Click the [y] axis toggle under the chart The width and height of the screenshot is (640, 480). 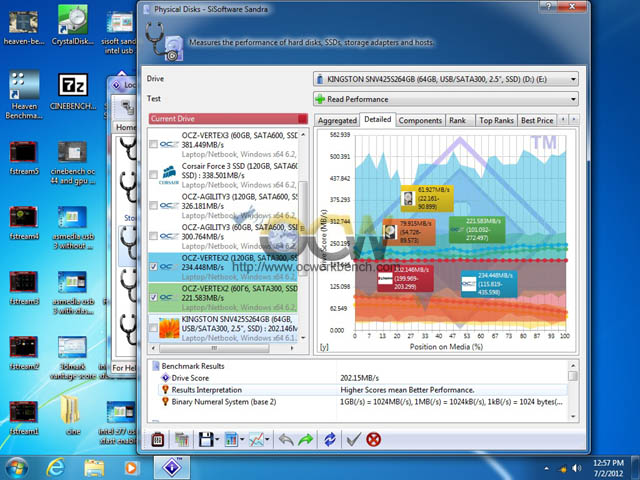click(324, 347)
